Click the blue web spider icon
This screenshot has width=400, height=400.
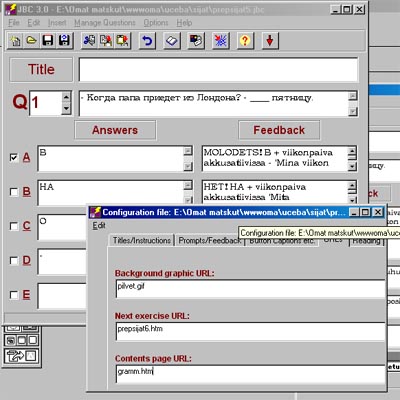(x=221, y=41)
